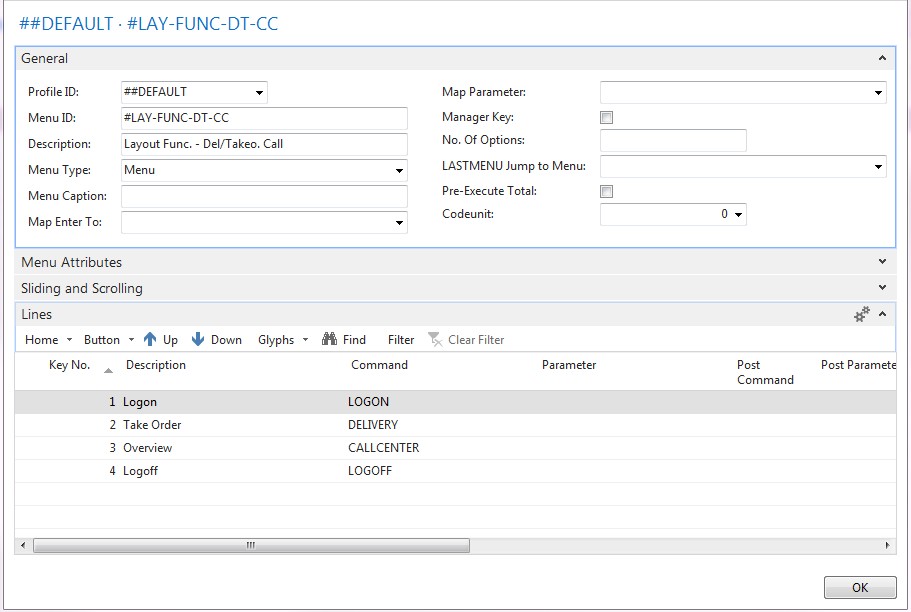
Task: Expand the Sliding and Scrolling section
Action: pyautogui.click(x=881, y=288)
